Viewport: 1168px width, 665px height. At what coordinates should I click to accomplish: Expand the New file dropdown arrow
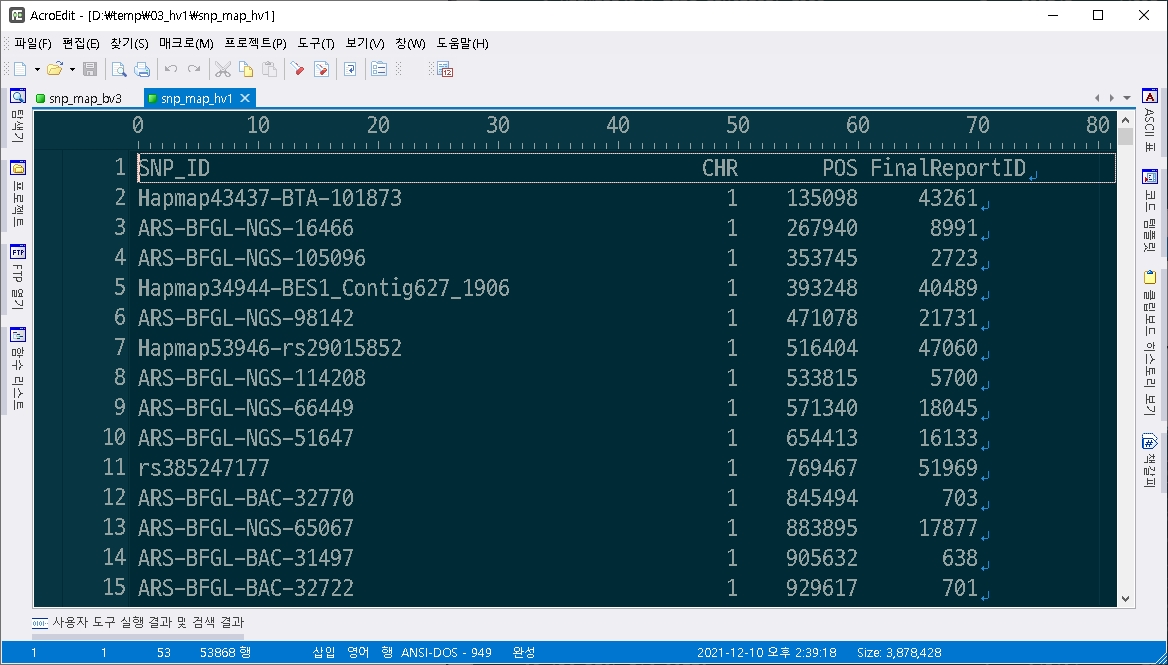point(37,69)
